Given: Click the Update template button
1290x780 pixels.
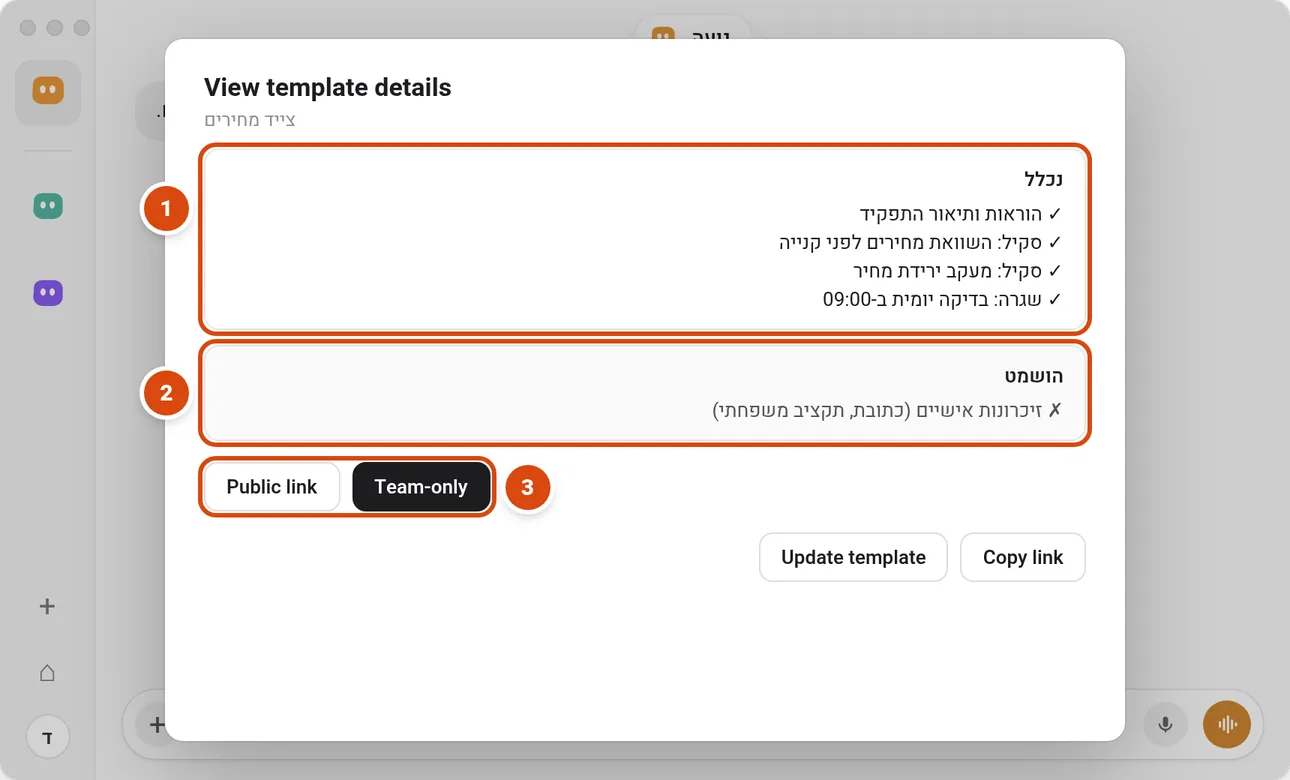Looking at the screenshot, I should (x=854, y=557).
